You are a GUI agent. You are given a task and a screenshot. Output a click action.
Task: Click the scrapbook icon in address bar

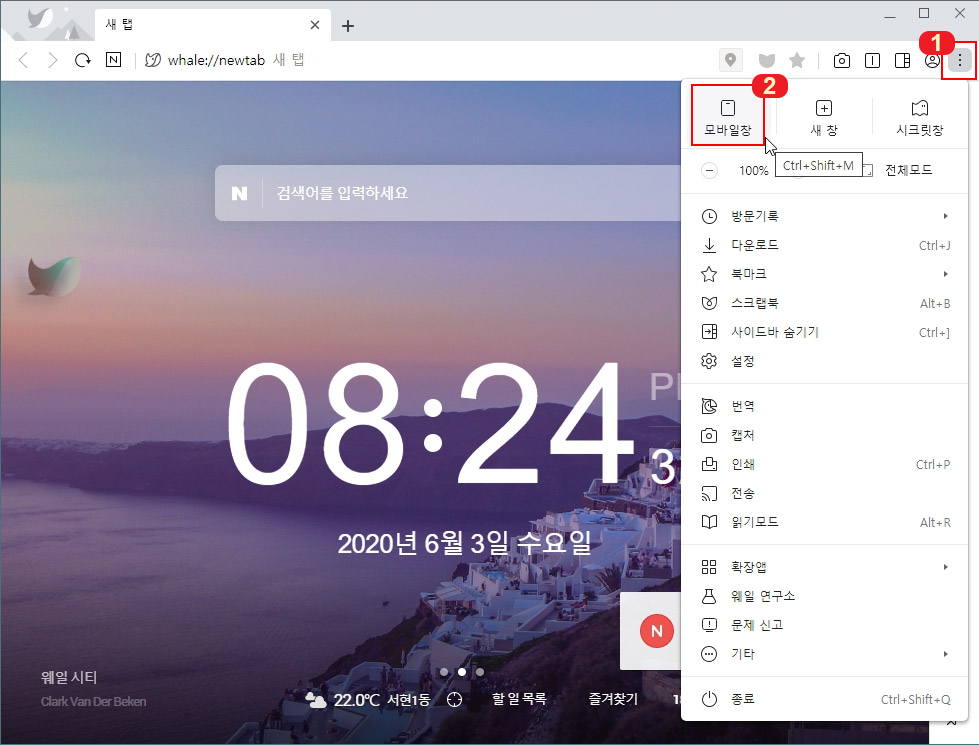coord(767,61)
